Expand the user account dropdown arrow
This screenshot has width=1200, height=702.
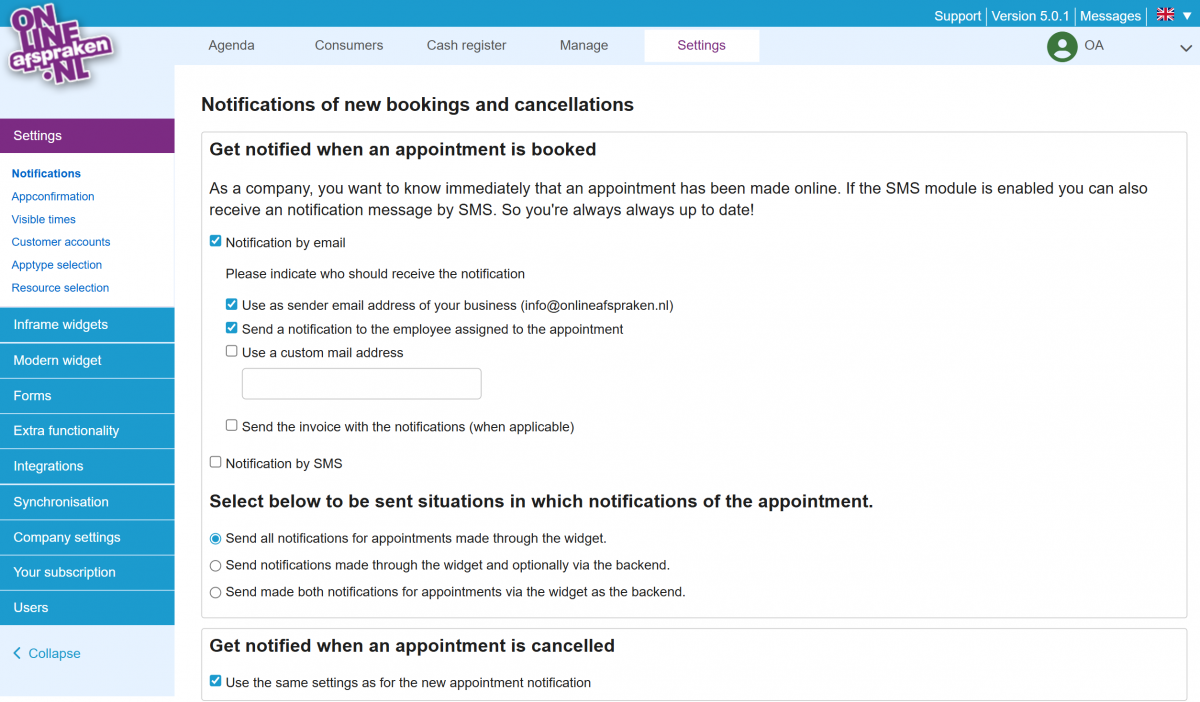[1186, 47]
